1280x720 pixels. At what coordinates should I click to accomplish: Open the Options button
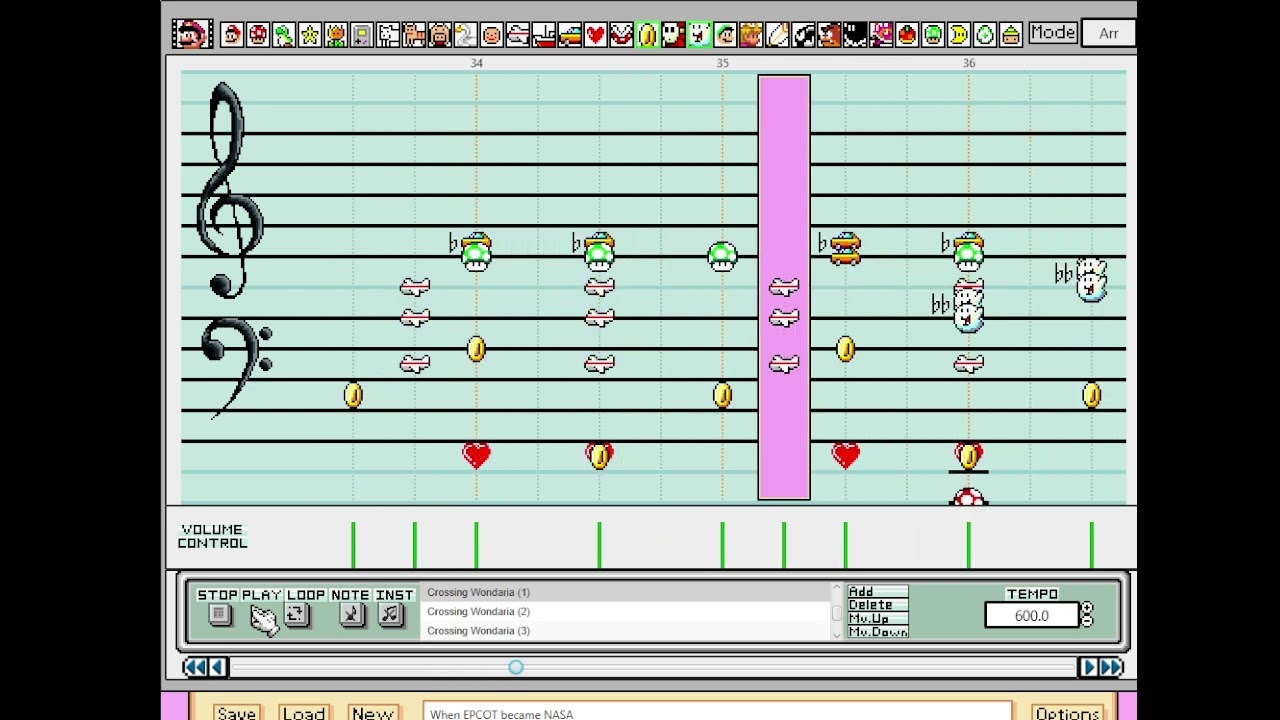point(1067,712)
